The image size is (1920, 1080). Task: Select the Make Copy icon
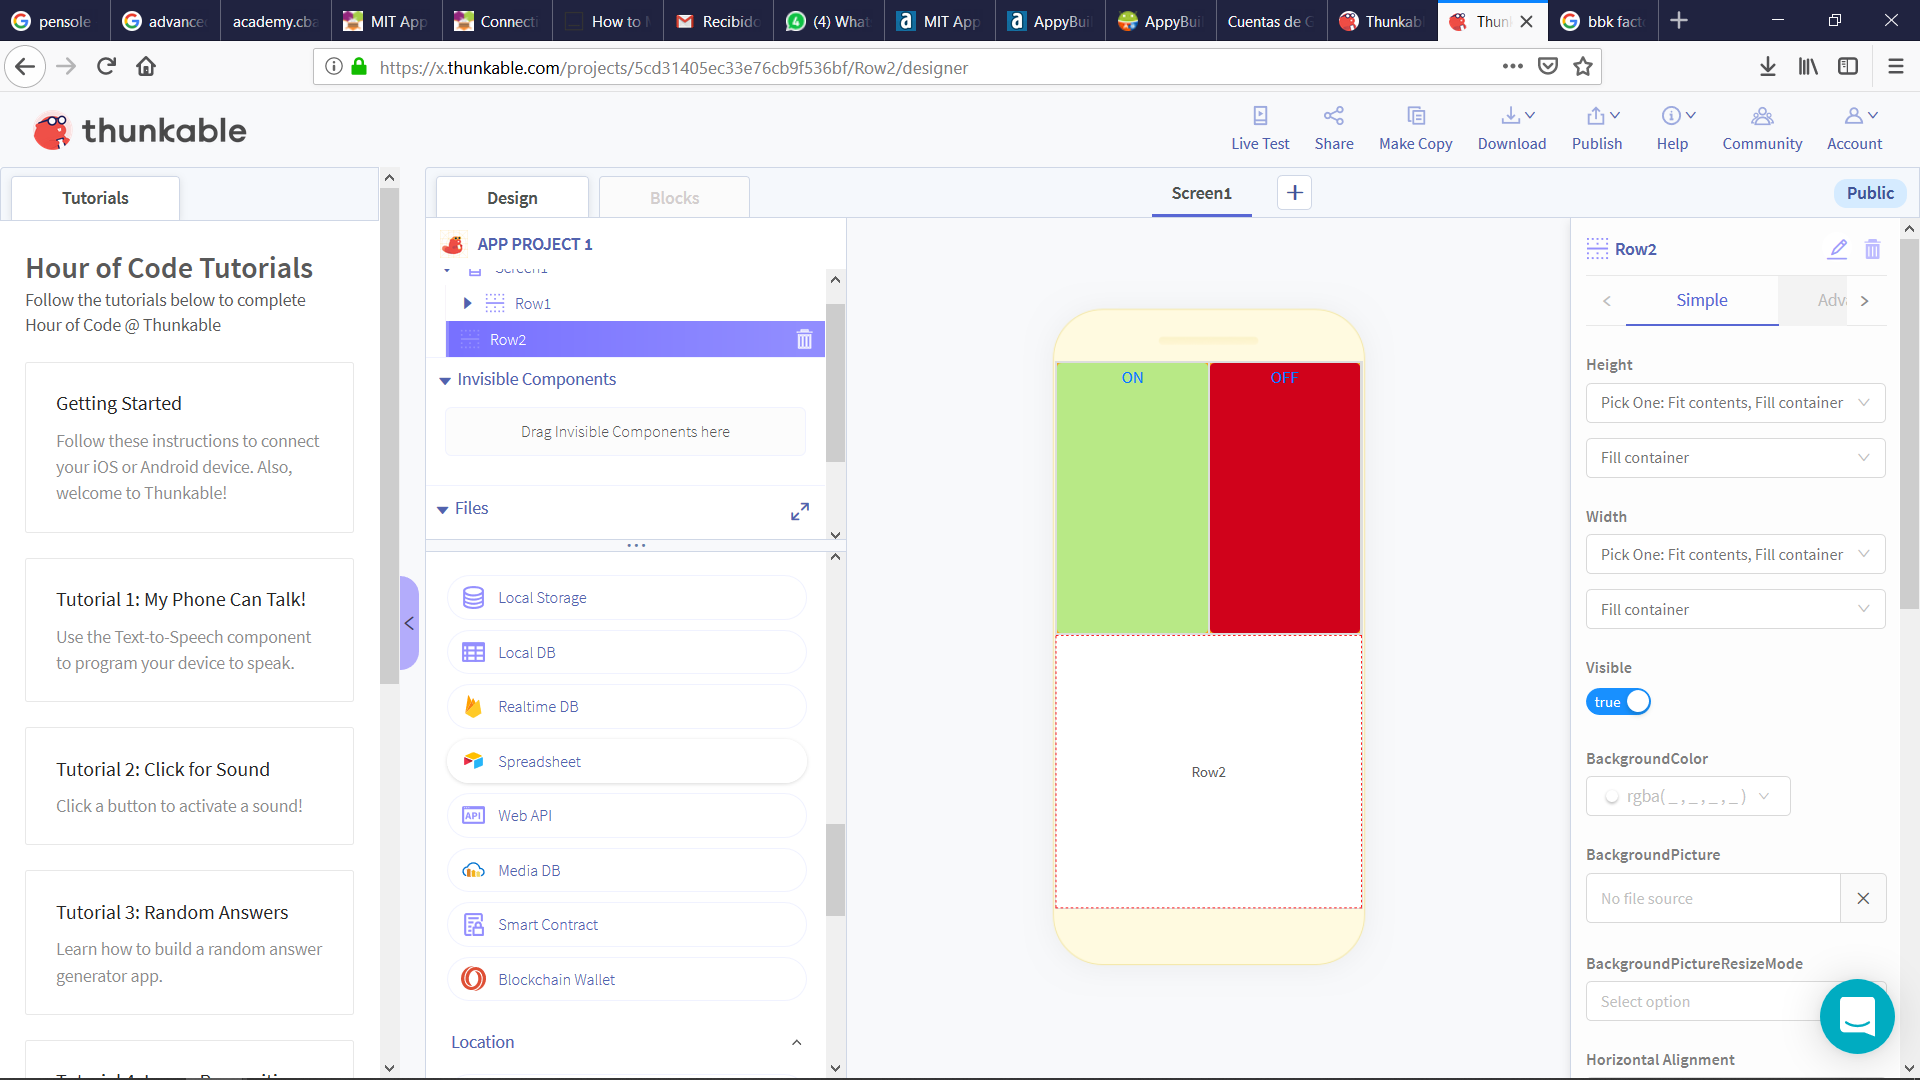(x=1415, y=127)
